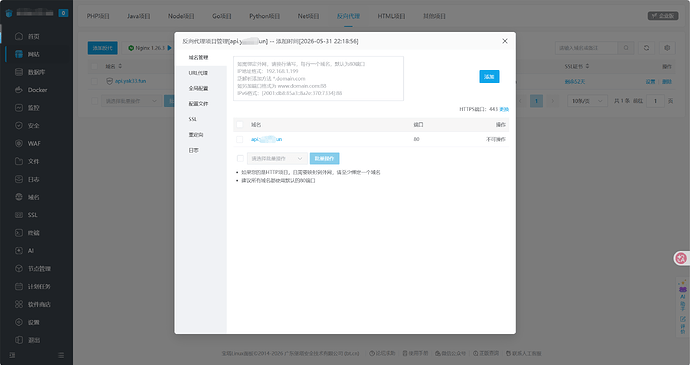Open the Docker icon in sidebar
The width and height of the screenshot is (690, 365).
[19, 90]
